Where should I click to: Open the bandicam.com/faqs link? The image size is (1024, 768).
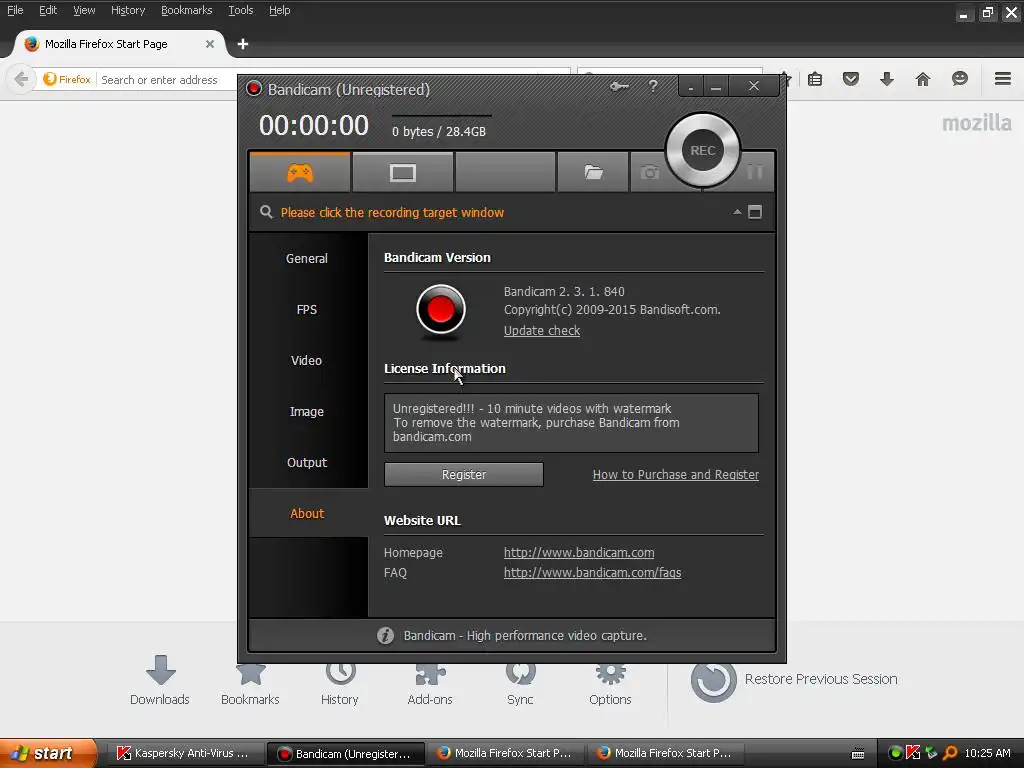[x=592, y=573]
